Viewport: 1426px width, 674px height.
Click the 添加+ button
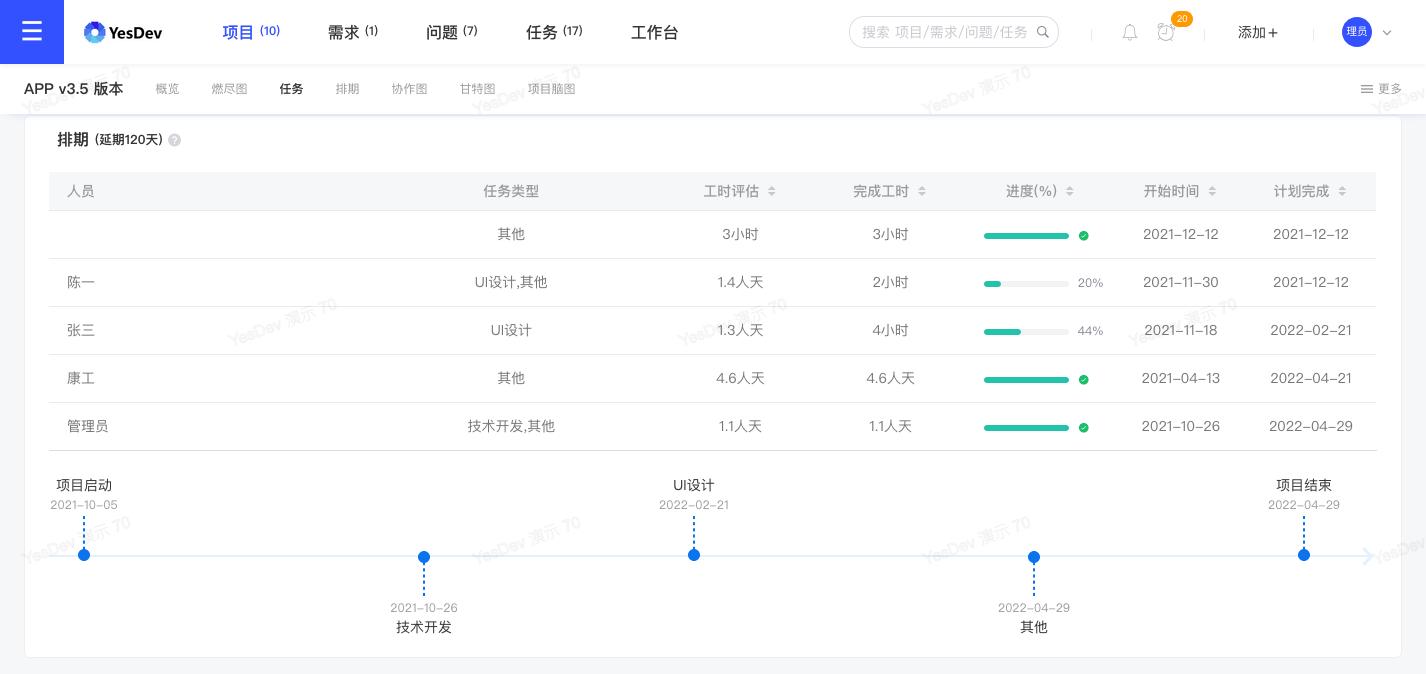coord(1257,32)
